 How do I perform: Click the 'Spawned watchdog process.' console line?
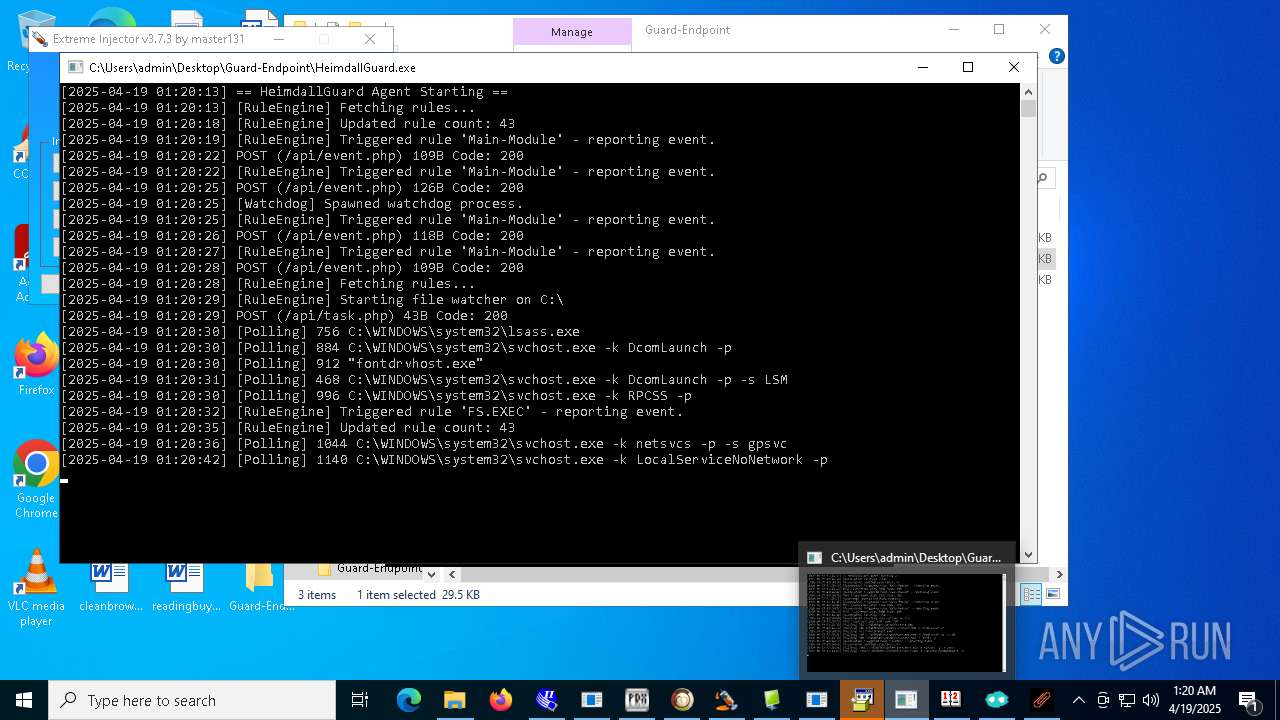pos(292,204)
